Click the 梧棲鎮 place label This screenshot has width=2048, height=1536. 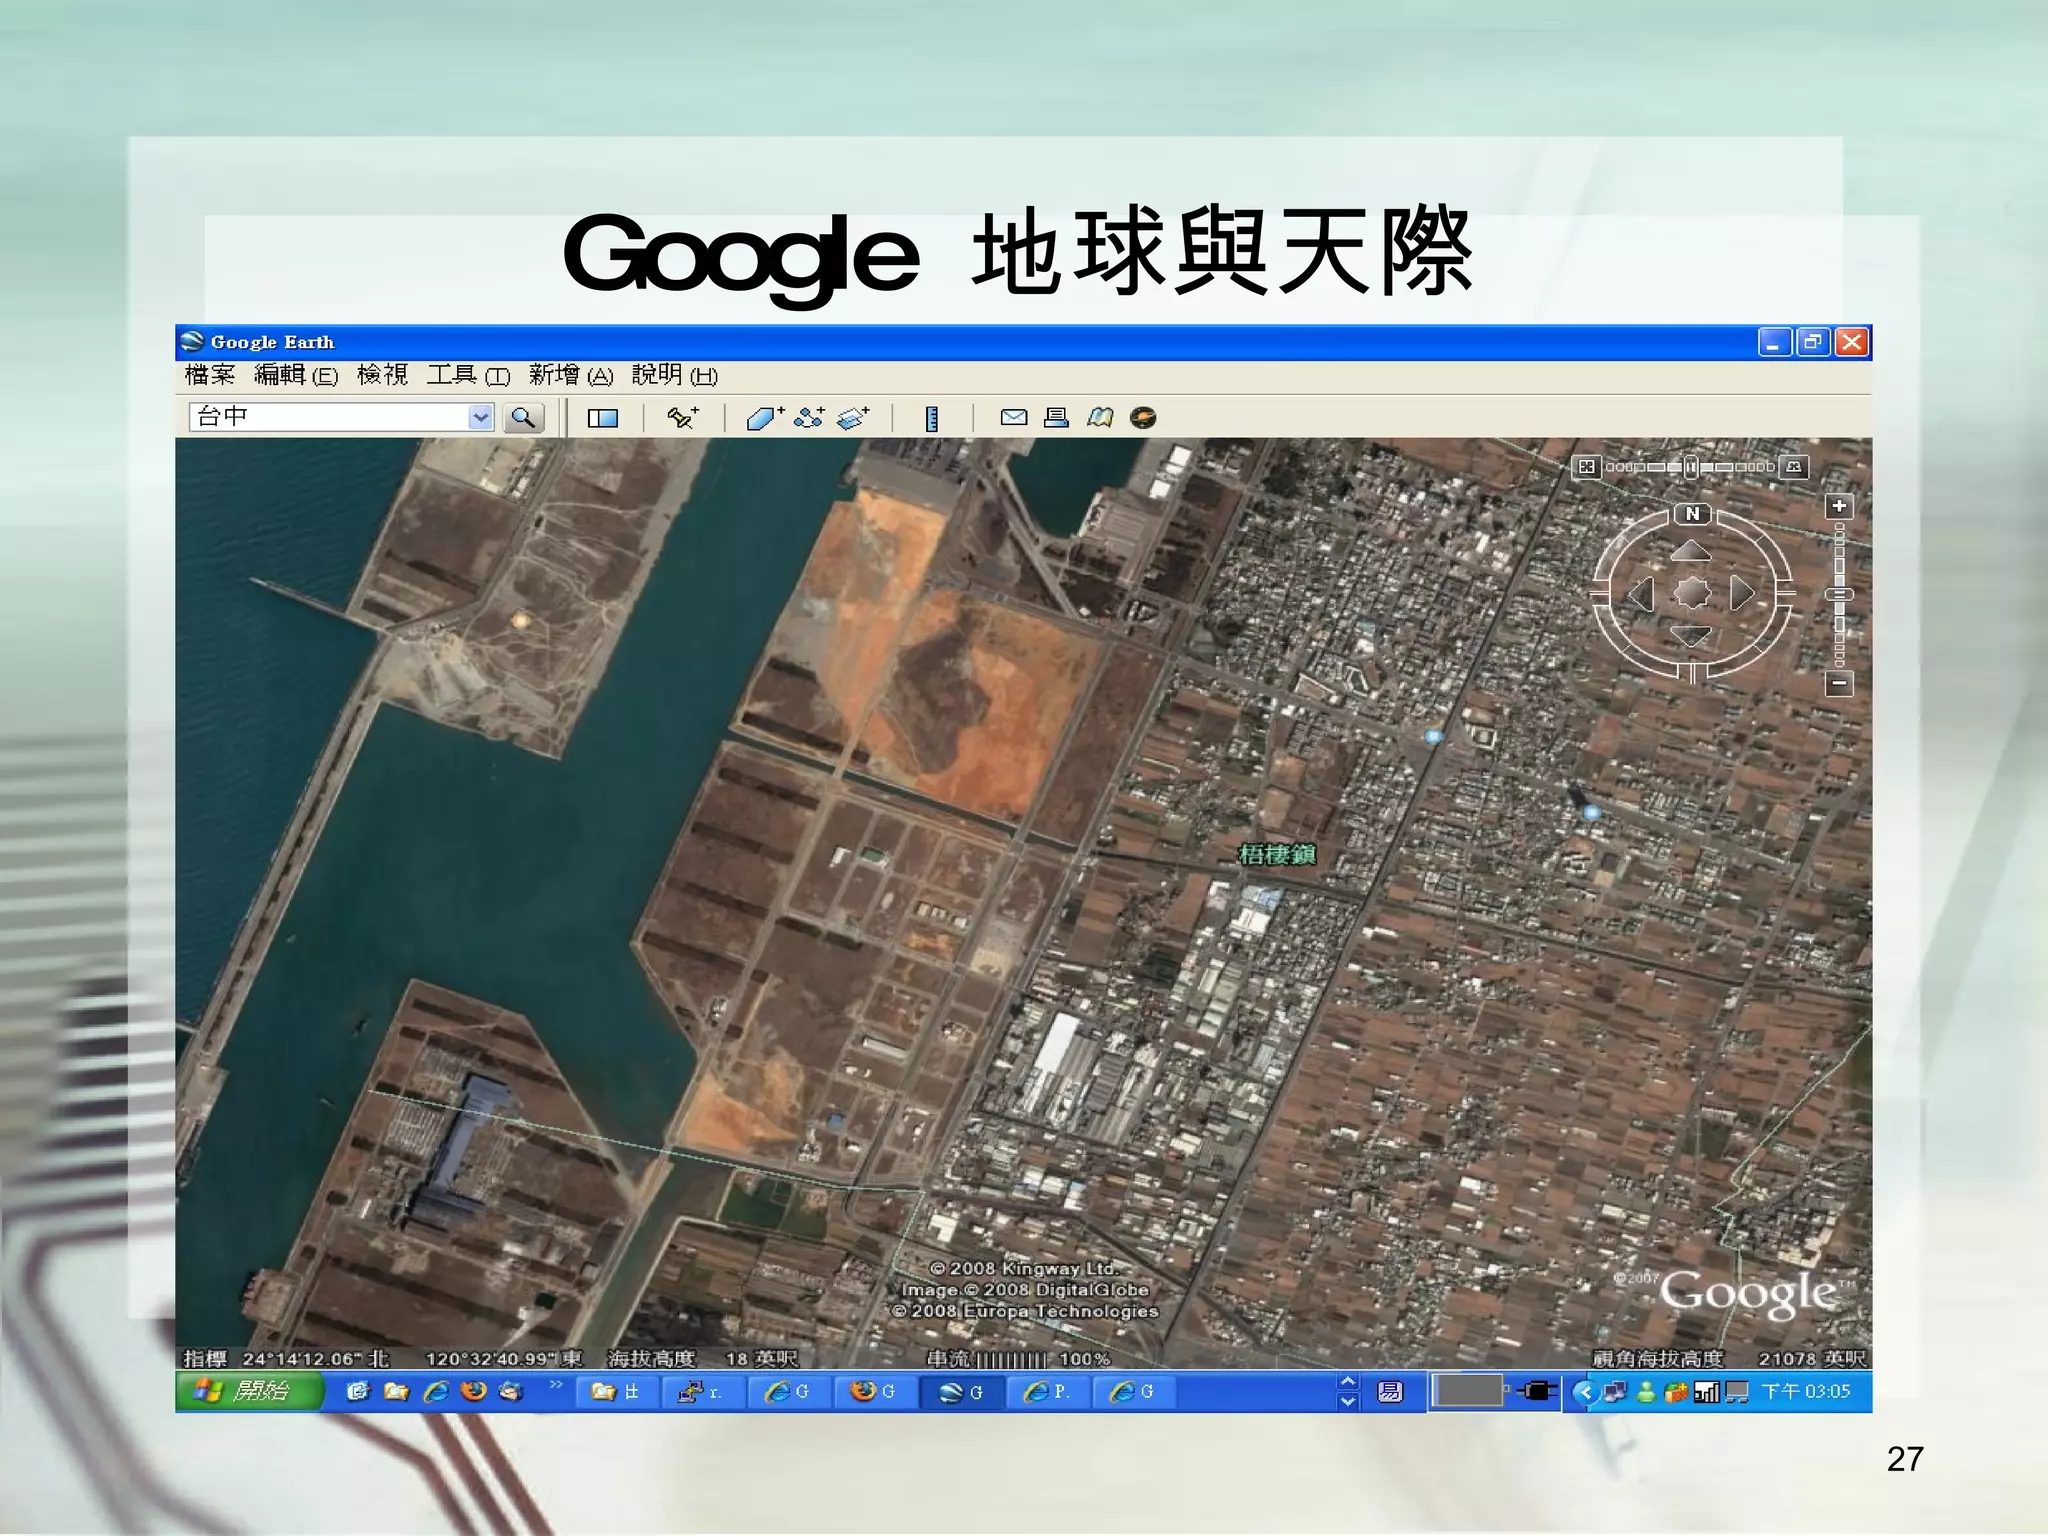coord(1277,855)
